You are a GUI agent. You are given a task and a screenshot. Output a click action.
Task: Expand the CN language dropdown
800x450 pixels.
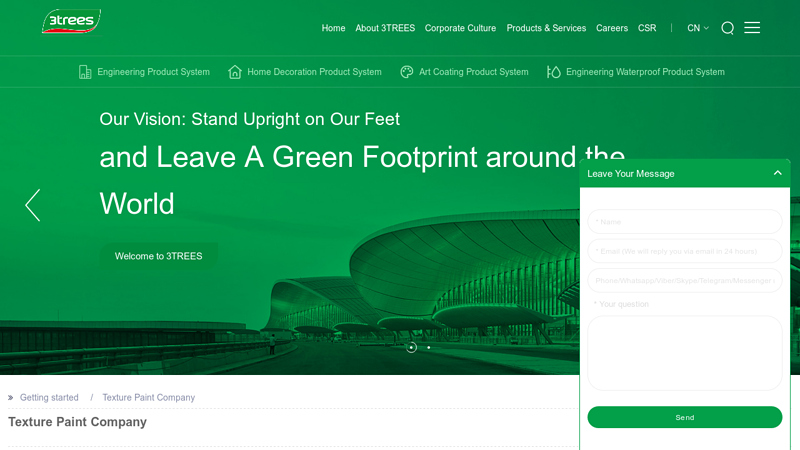(x=697, y=28)
